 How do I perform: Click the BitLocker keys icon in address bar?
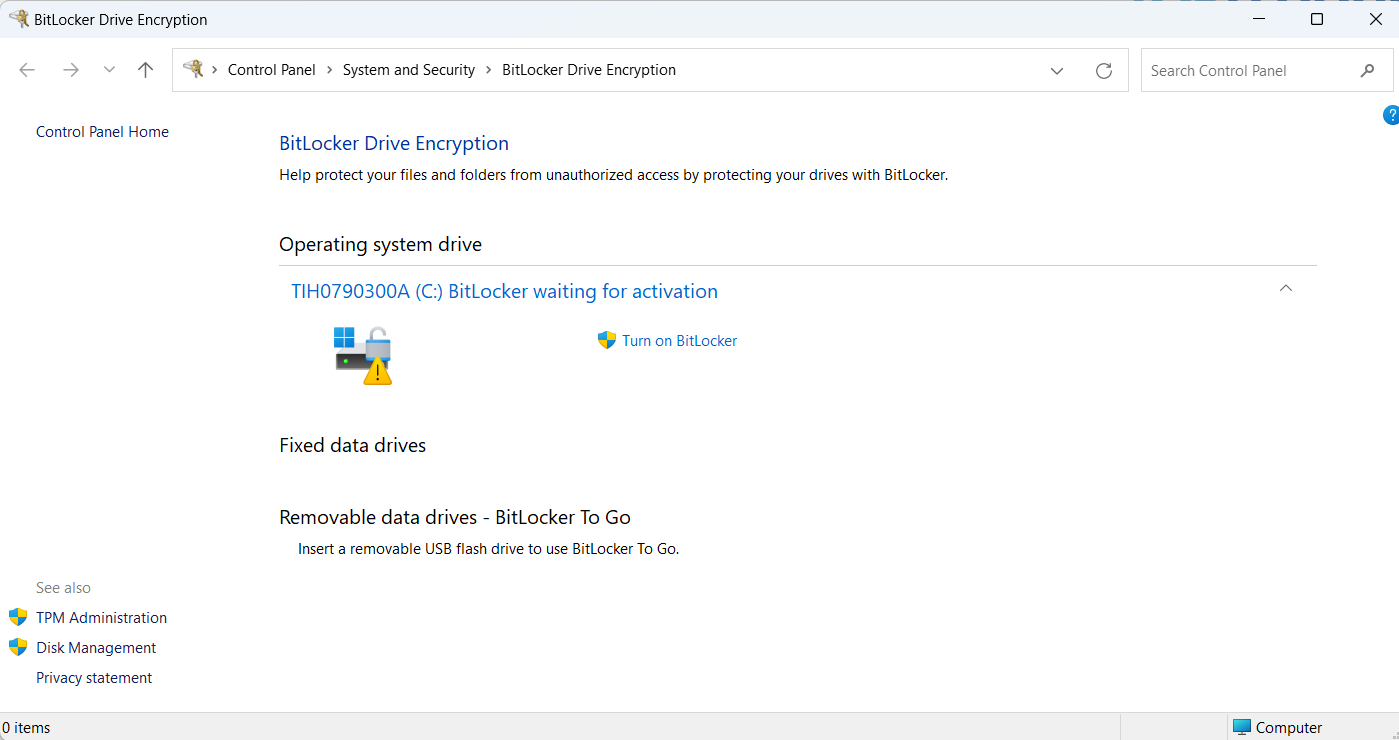click(193, 69)
